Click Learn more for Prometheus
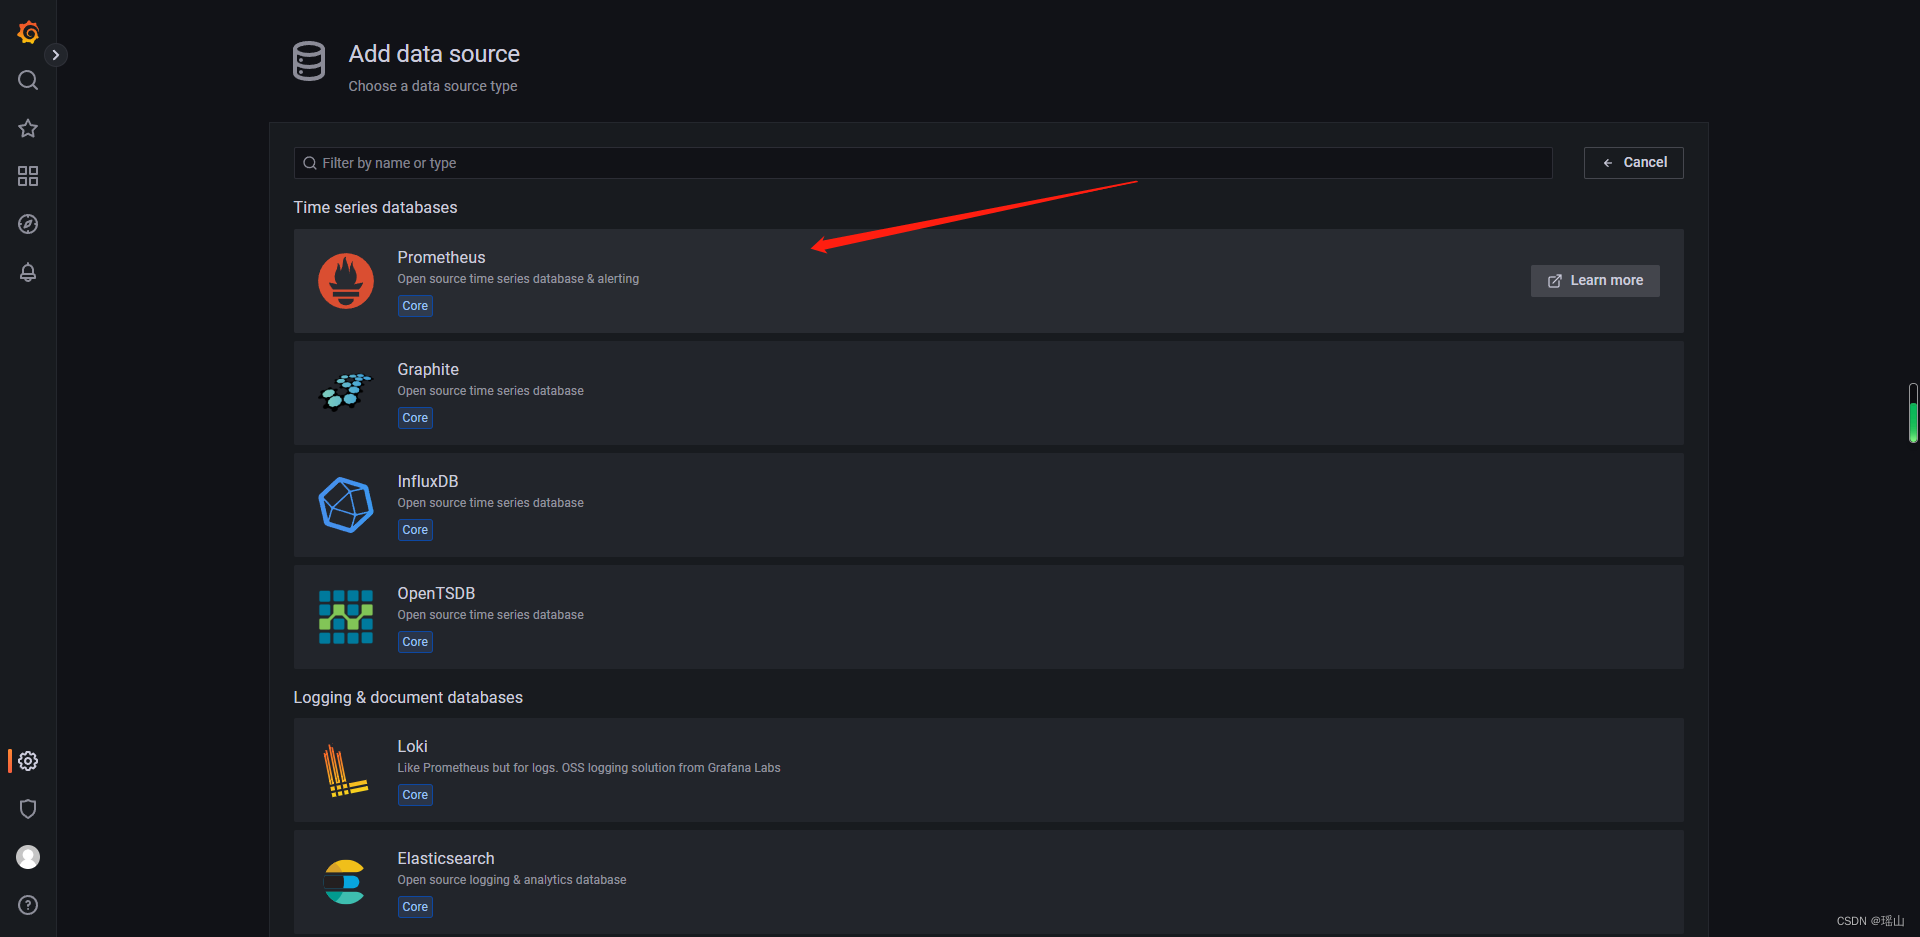 (x=1595, y=281)
